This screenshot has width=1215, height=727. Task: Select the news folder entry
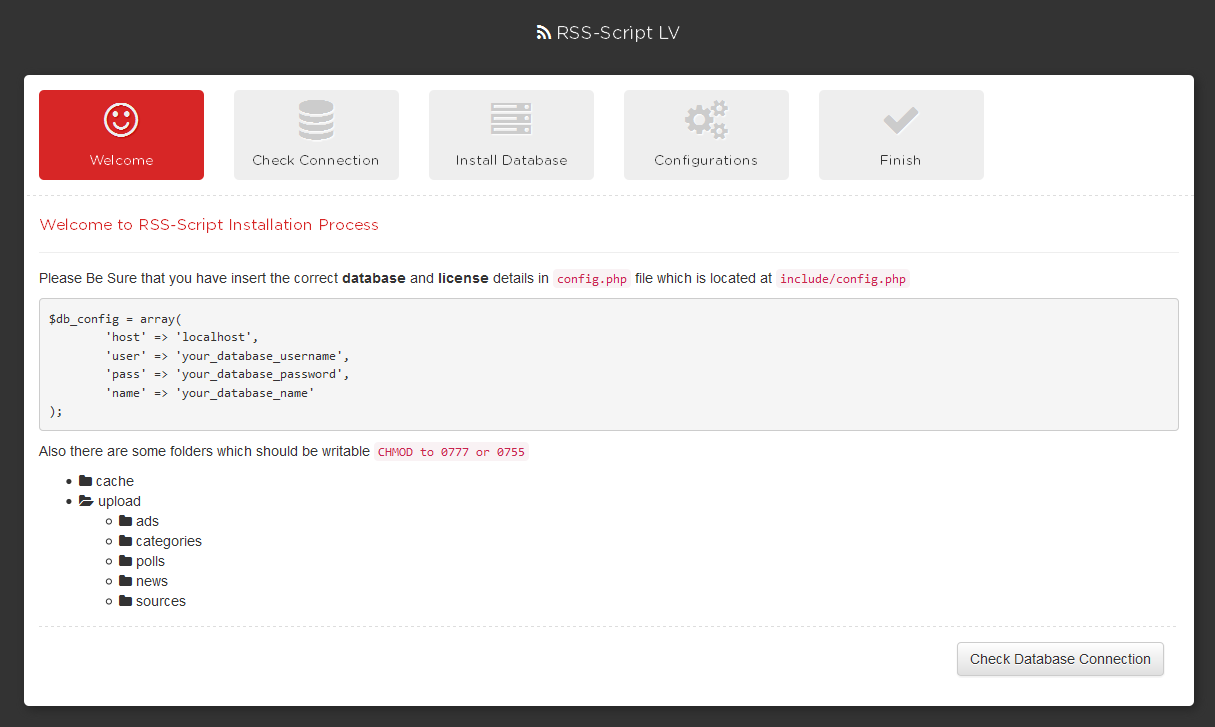pyautogui.click(x=151, y=581)
